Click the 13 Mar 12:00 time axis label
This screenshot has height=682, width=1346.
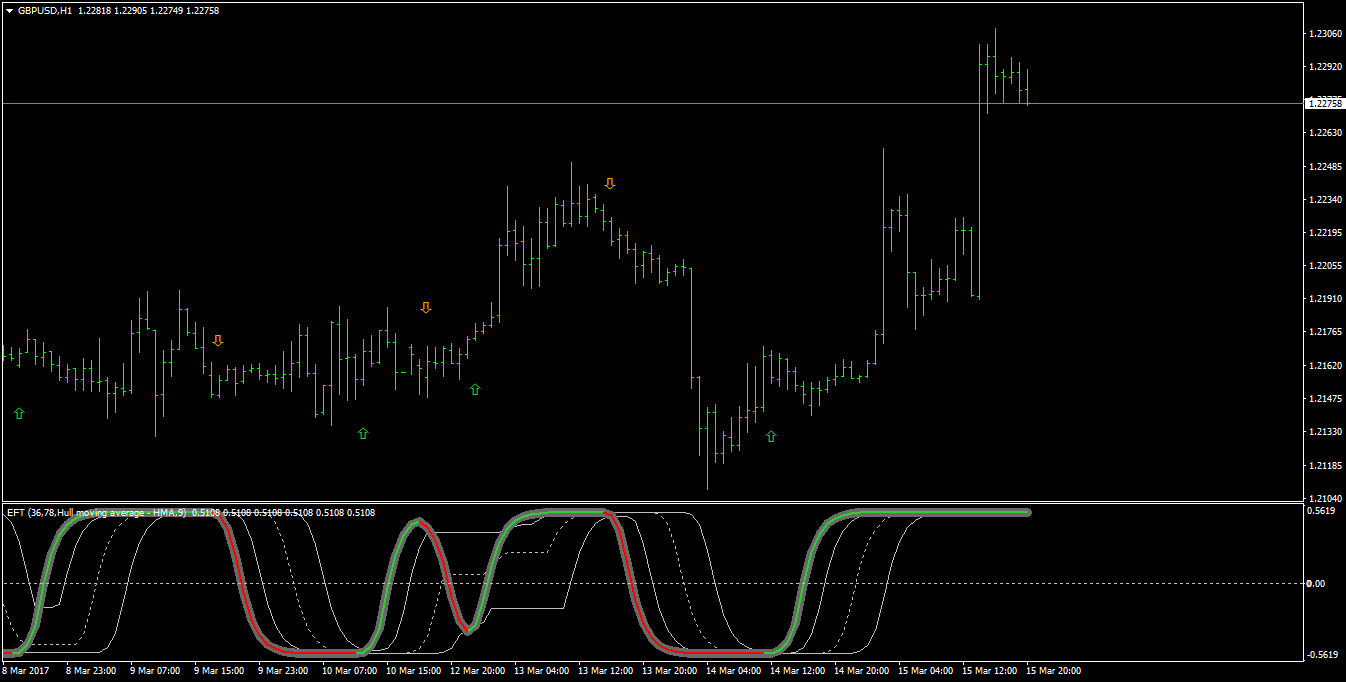(x=604, y=671)
